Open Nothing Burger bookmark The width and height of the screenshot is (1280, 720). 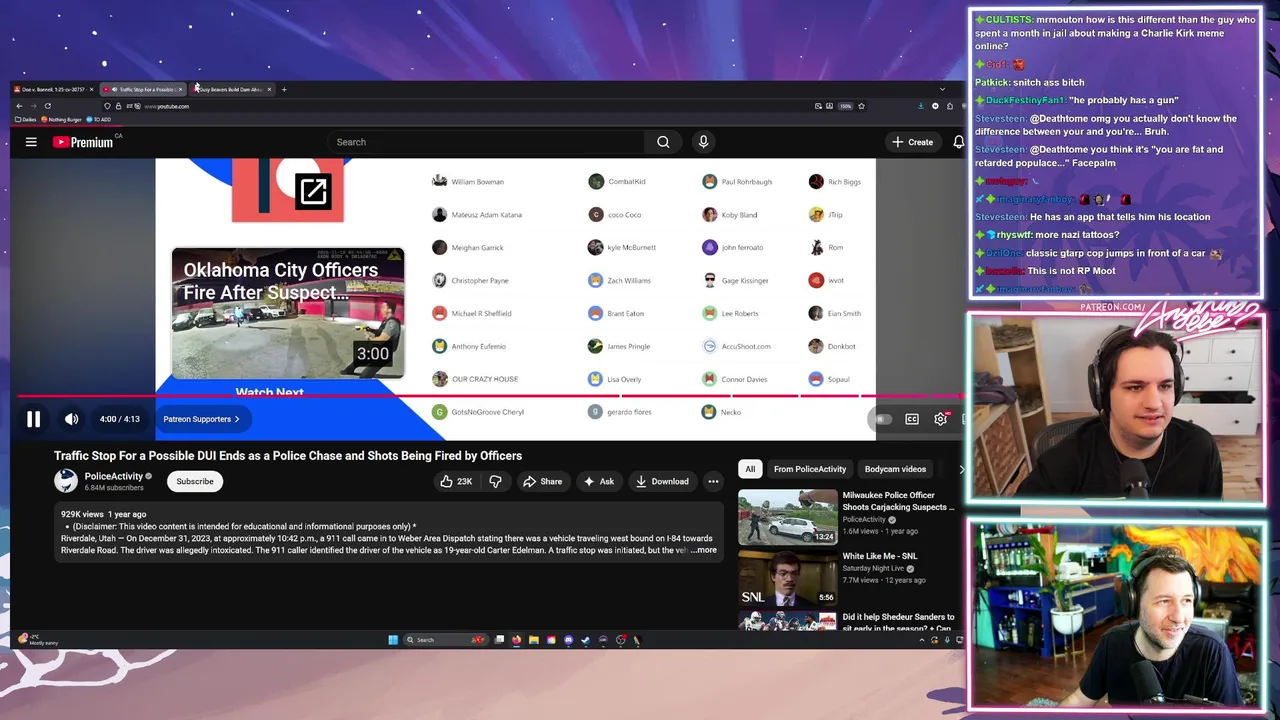[x=61, y=119]
